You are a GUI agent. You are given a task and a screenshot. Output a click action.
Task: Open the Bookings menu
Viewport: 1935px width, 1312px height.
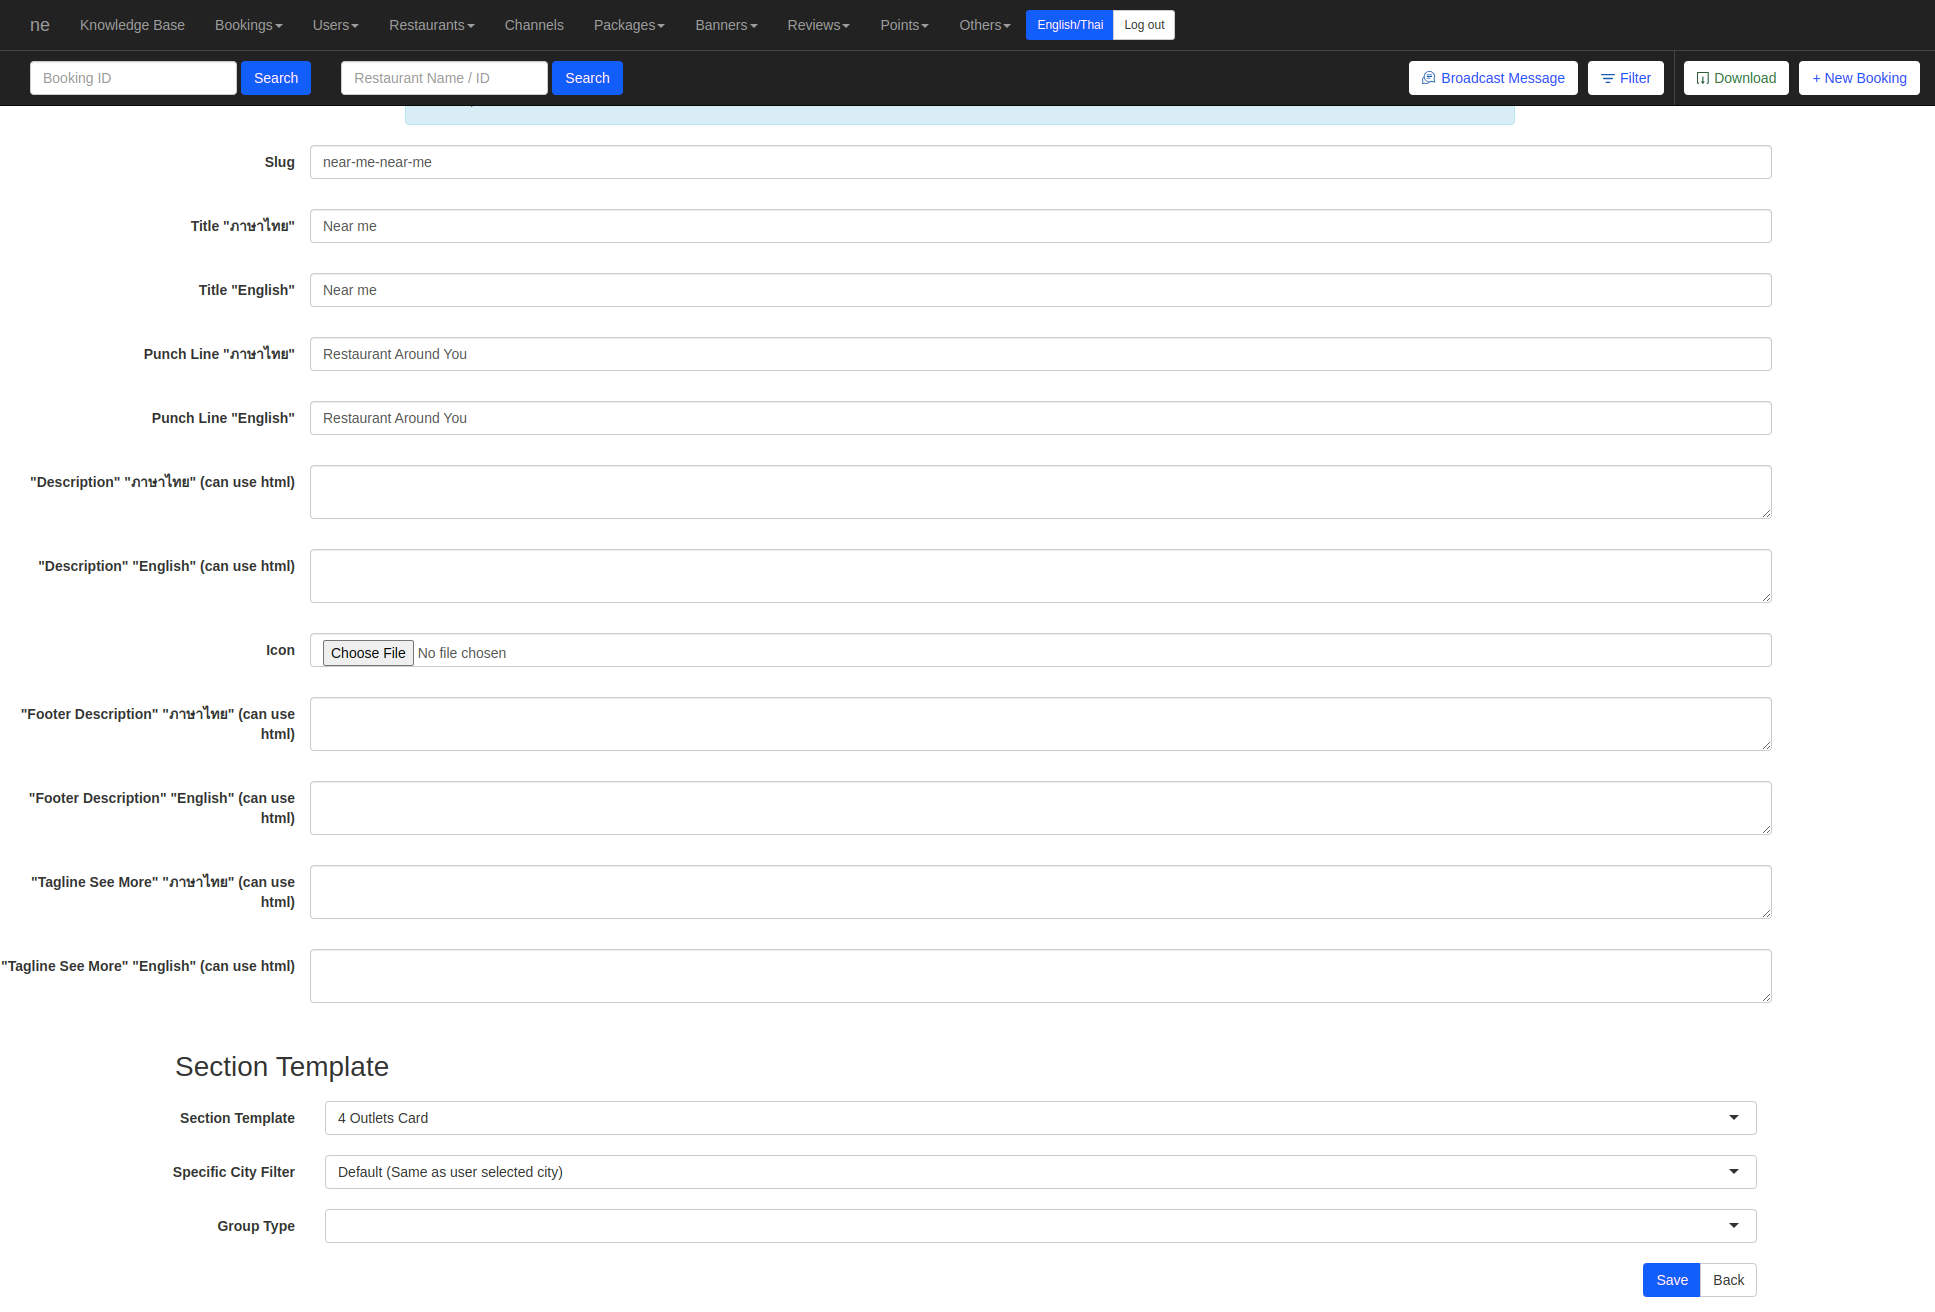click(248, 25)
